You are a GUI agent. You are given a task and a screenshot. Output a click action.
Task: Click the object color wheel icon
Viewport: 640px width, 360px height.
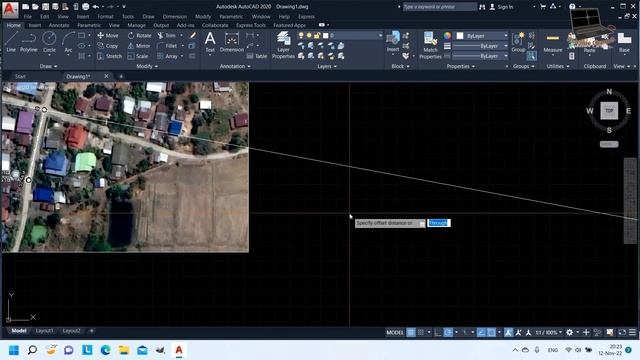point(447,36)
